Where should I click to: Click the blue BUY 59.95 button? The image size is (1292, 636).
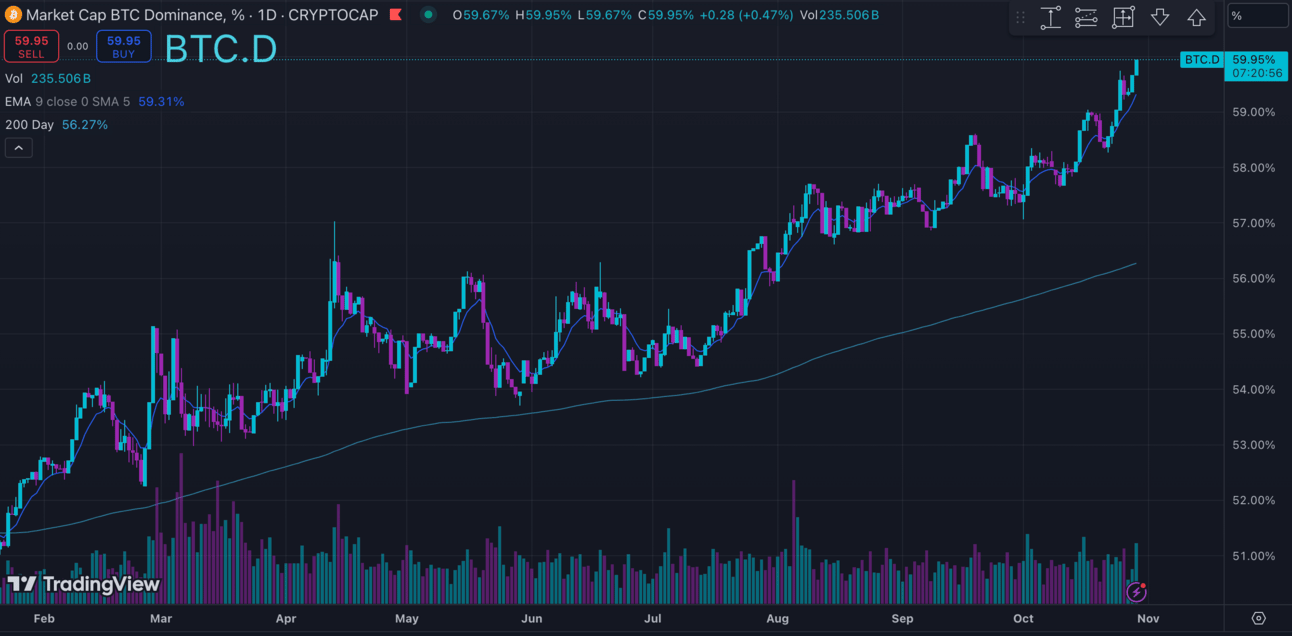pyautogui.click(x=124, y=47)
